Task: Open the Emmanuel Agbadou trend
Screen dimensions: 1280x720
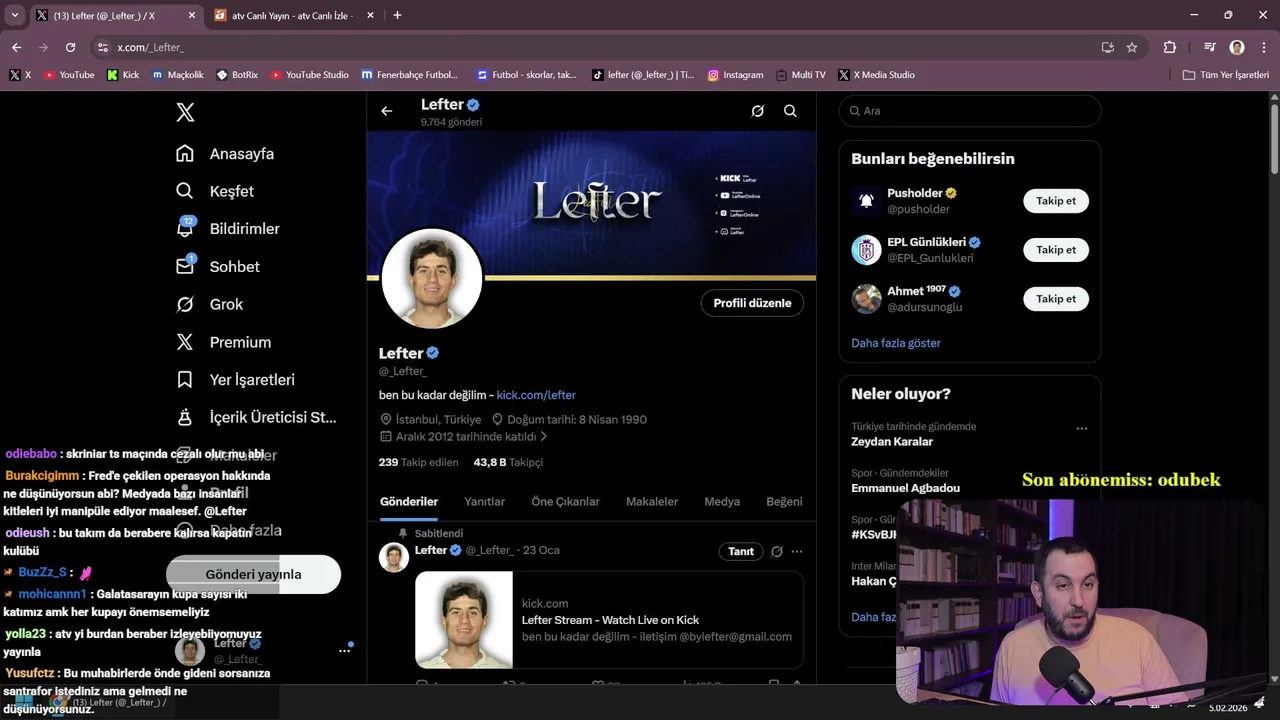Action: click(x=905, y=488)
